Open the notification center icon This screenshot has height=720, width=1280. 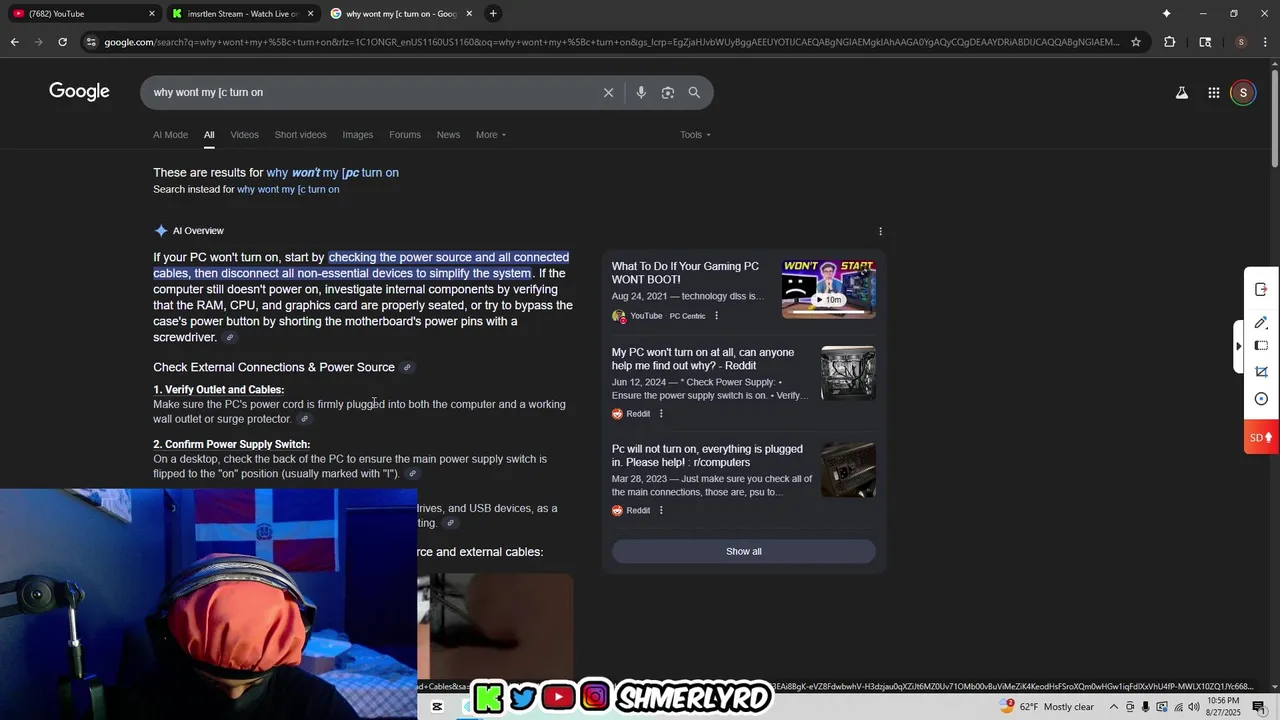point(1259,707)
